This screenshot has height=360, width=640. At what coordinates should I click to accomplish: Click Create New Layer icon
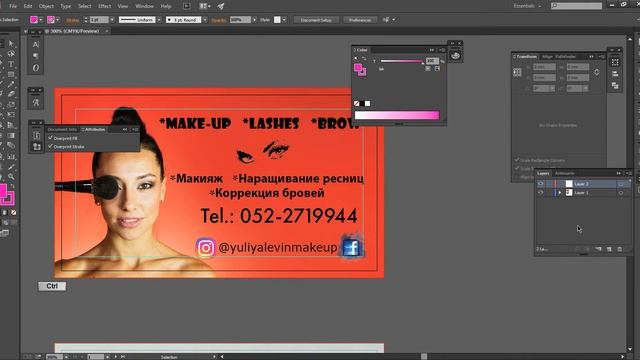tap(609, 249)
